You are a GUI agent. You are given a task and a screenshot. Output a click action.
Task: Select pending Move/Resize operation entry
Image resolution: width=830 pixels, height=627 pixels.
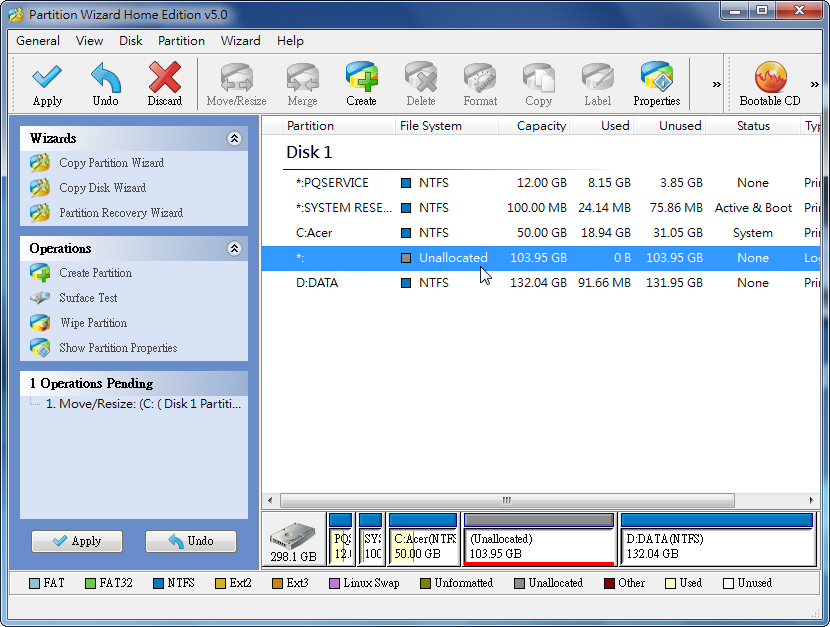click(143, 404)
